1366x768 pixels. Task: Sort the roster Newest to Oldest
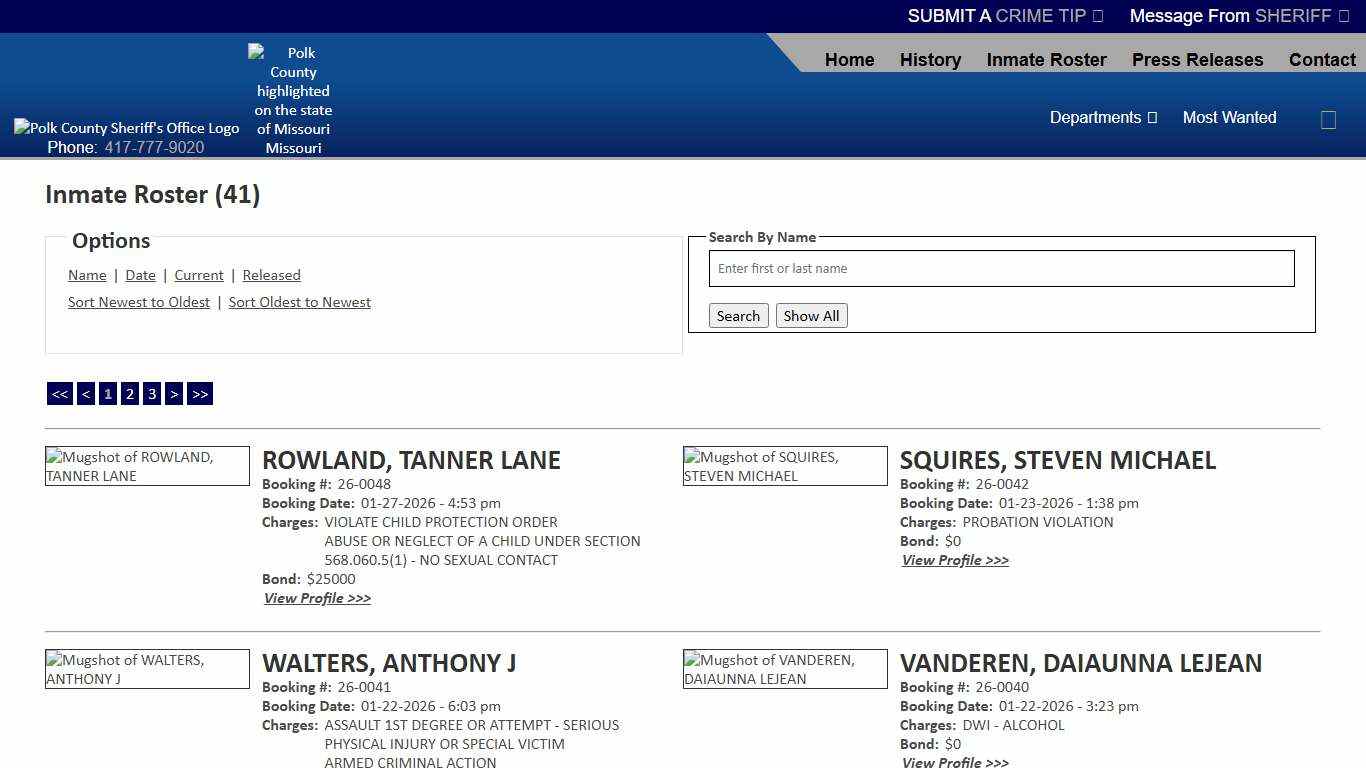(138, 302)
